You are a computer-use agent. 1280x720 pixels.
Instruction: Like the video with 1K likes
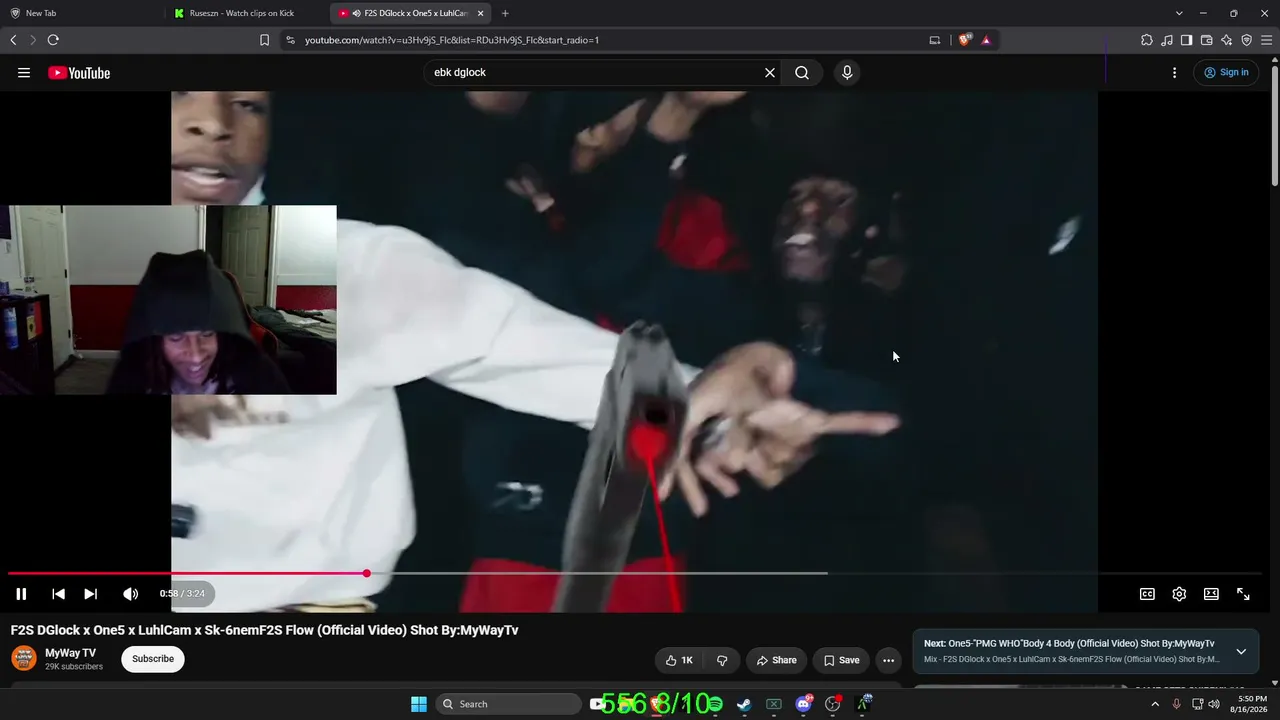click(679, 660)
